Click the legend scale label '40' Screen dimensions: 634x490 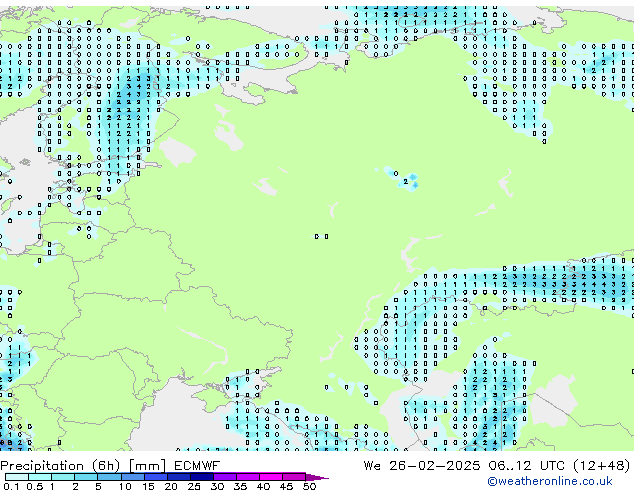coord(263,486)
